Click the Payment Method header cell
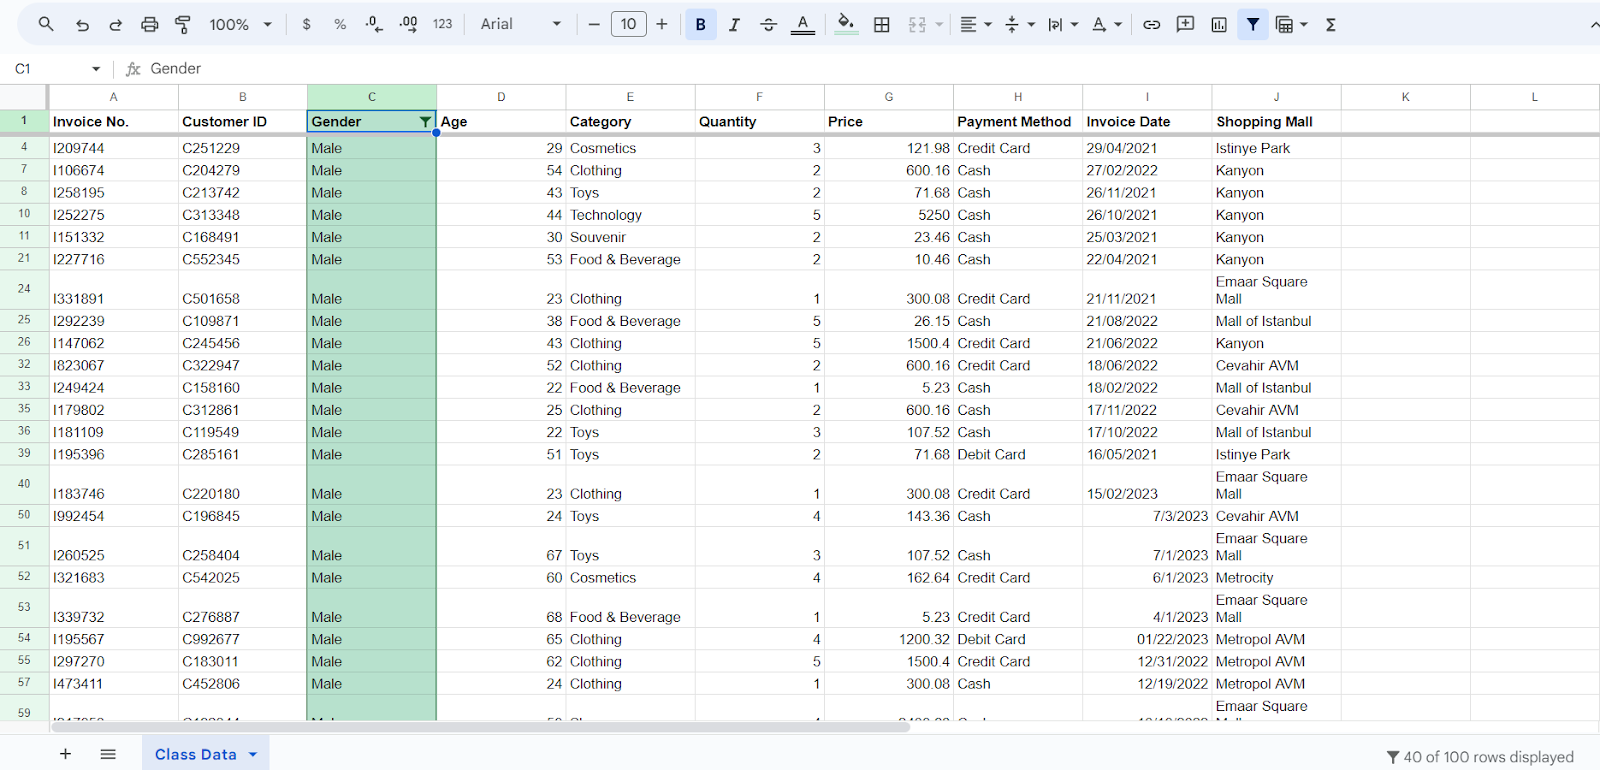Image resolution: width=1600 pixels, height=770 pixels. point(1018,122)
